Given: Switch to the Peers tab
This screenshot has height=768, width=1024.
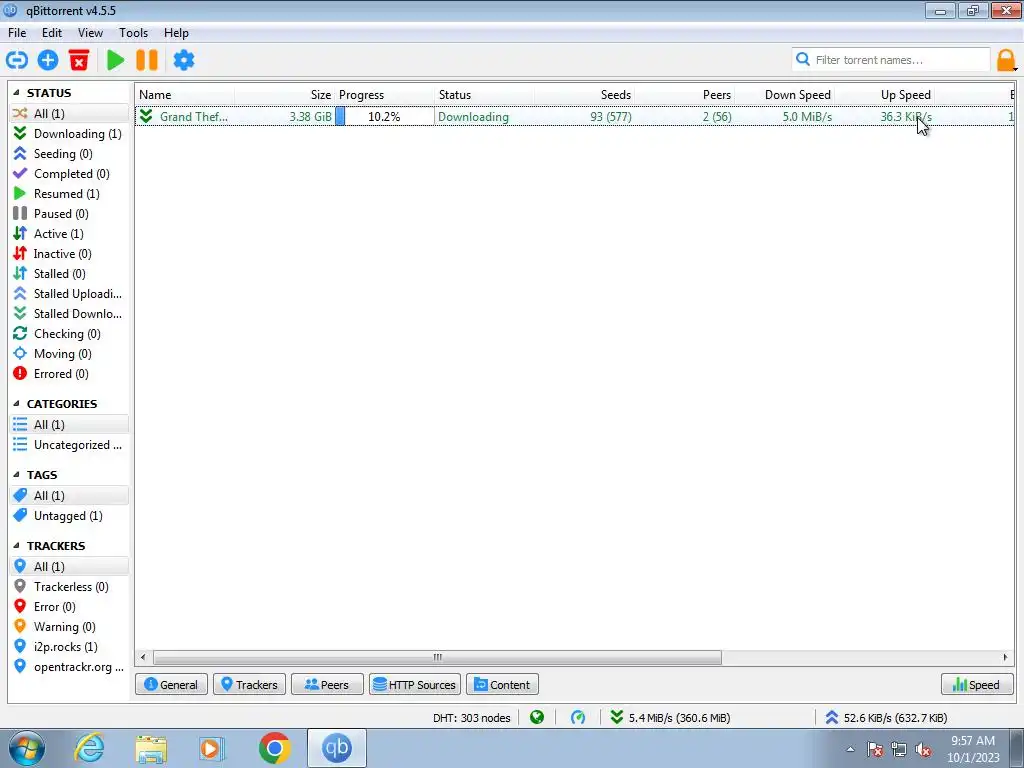Looking at the screenshot, I should pos(327,684).
